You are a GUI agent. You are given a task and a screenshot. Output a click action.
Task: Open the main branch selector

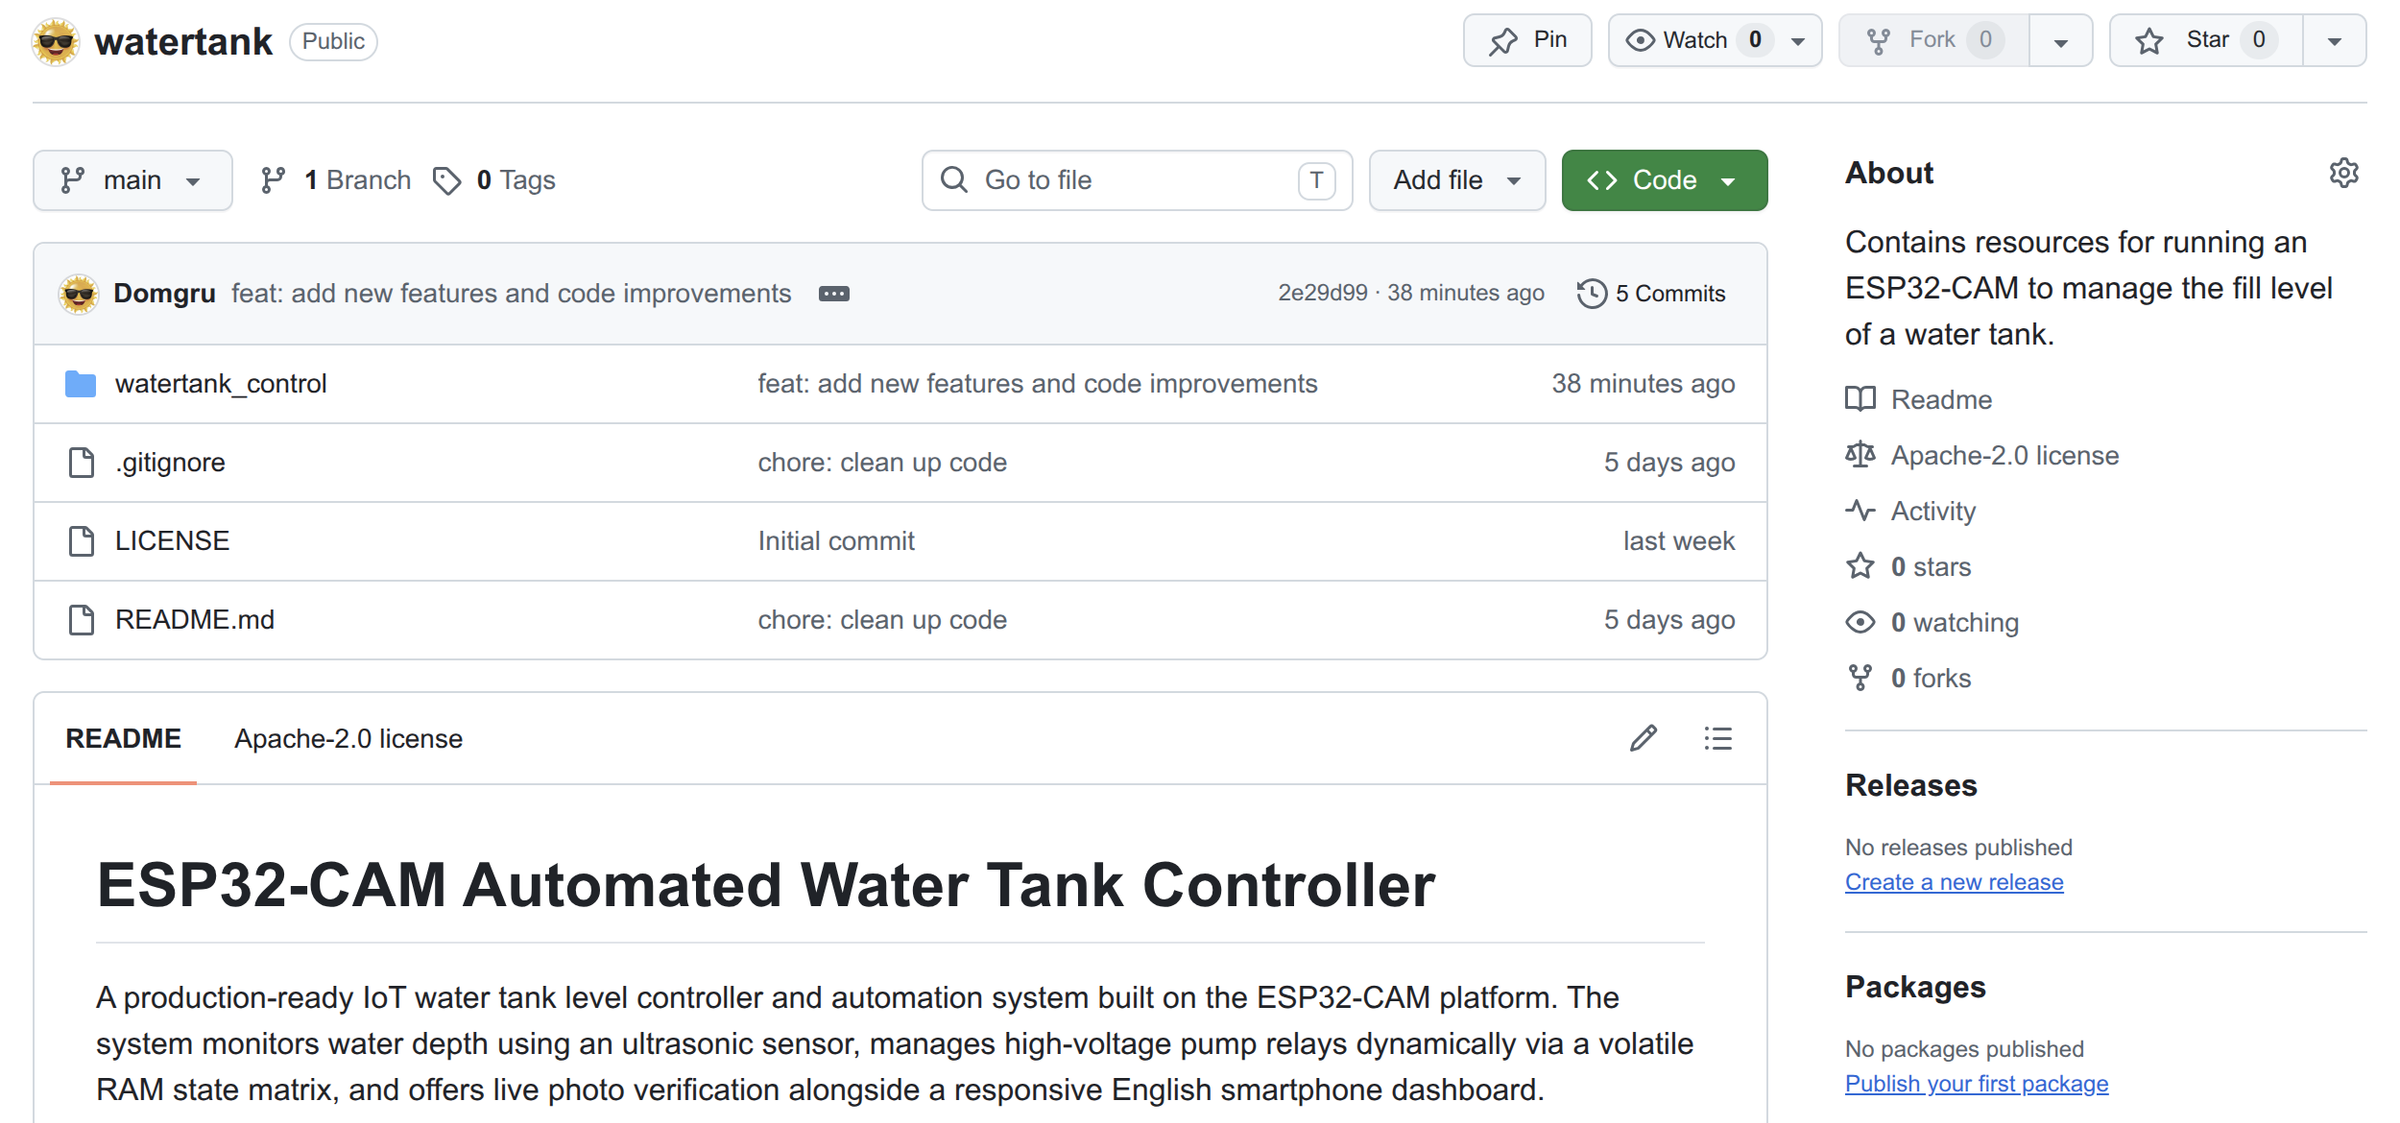133,180
